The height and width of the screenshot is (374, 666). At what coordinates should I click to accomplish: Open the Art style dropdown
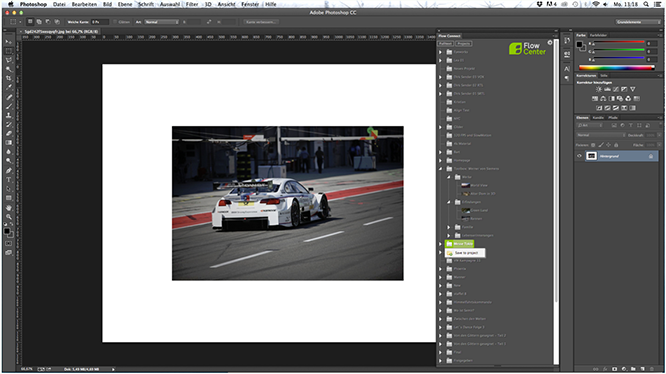point(161,22)
